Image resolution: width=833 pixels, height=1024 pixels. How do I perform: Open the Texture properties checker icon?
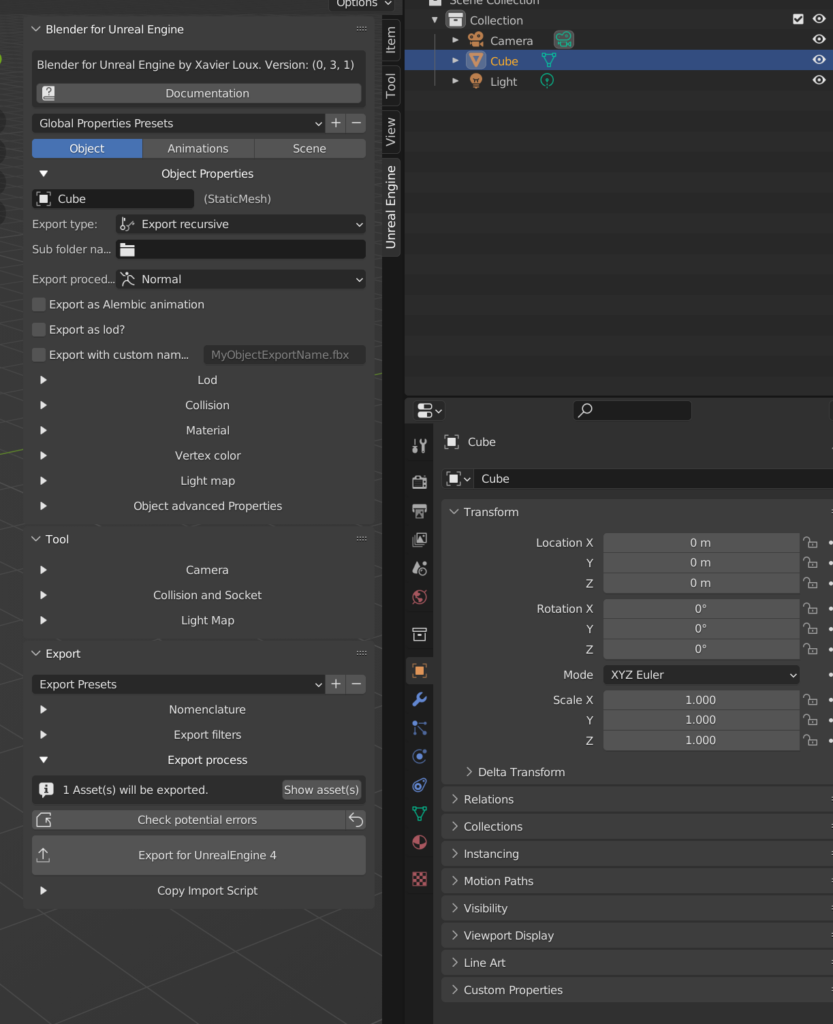(419, 879)
